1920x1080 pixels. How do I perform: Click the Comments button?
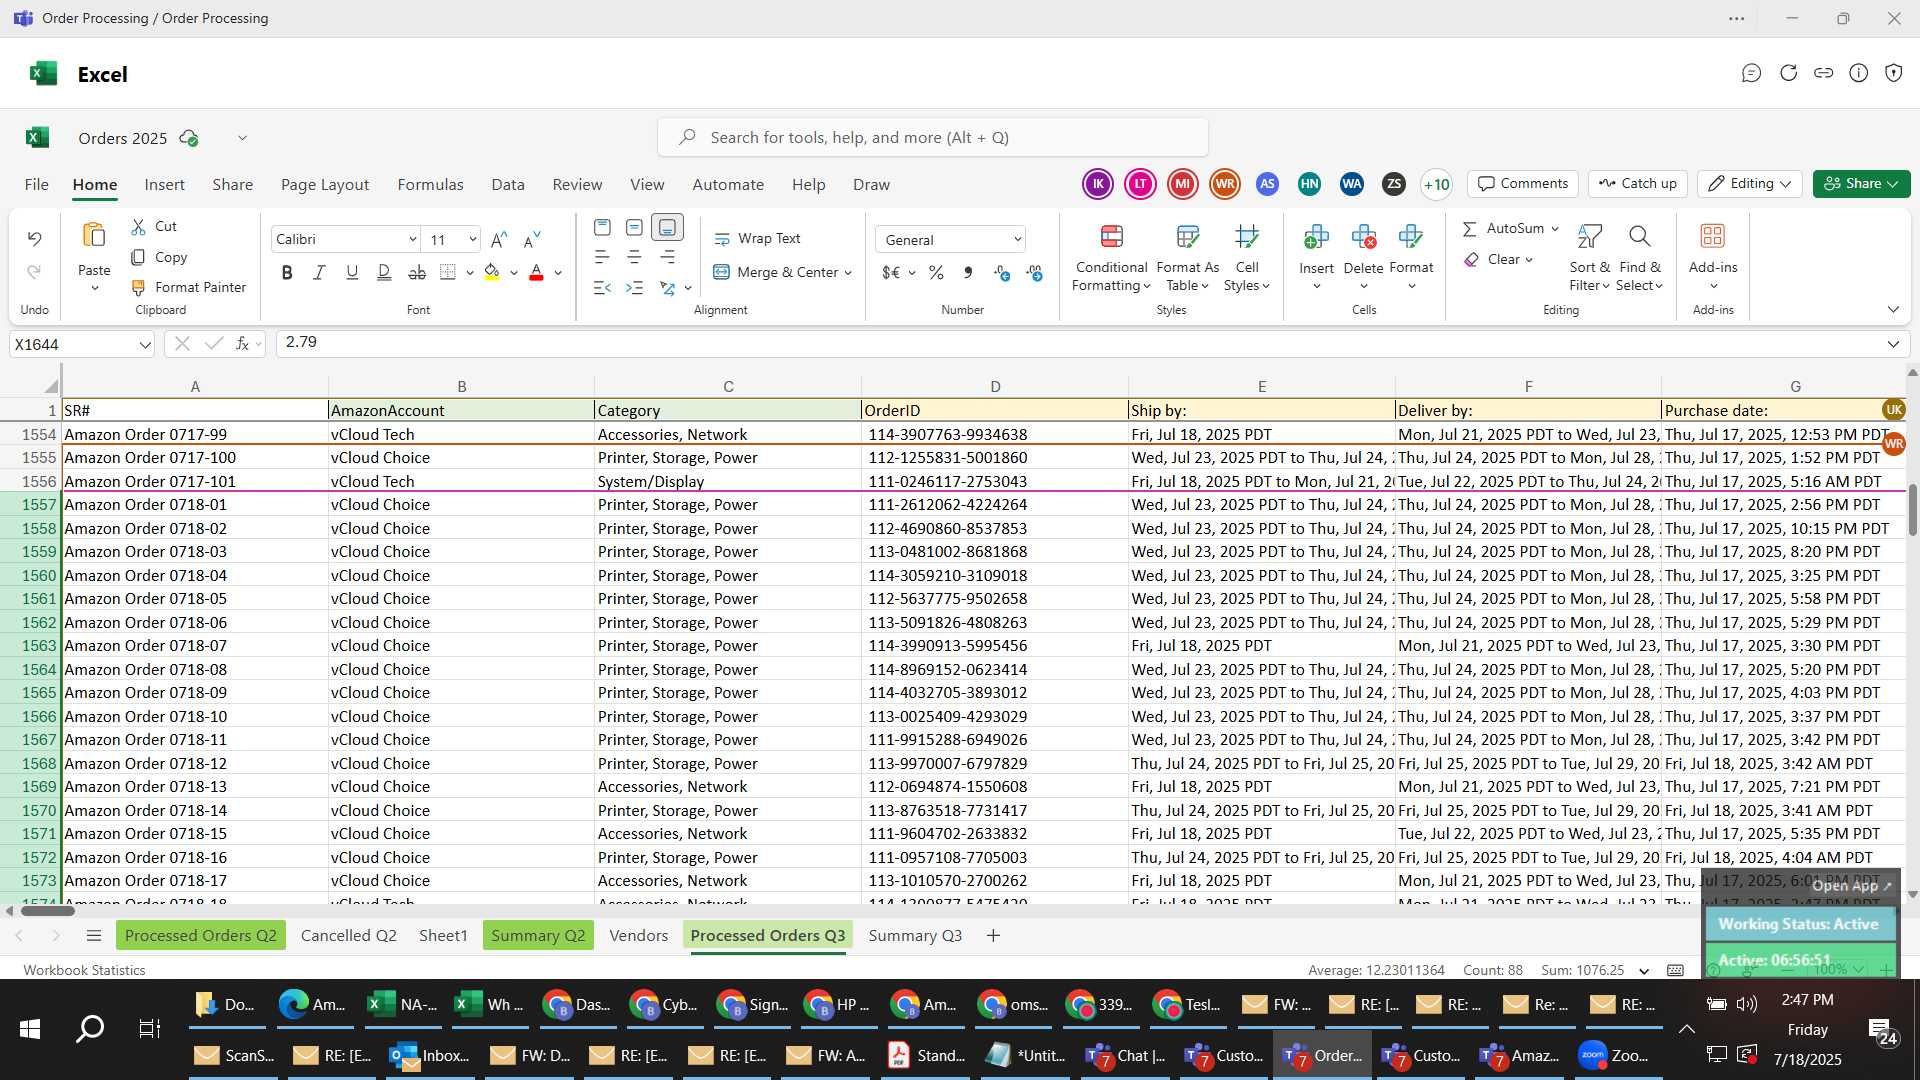tap(1523, 184)
